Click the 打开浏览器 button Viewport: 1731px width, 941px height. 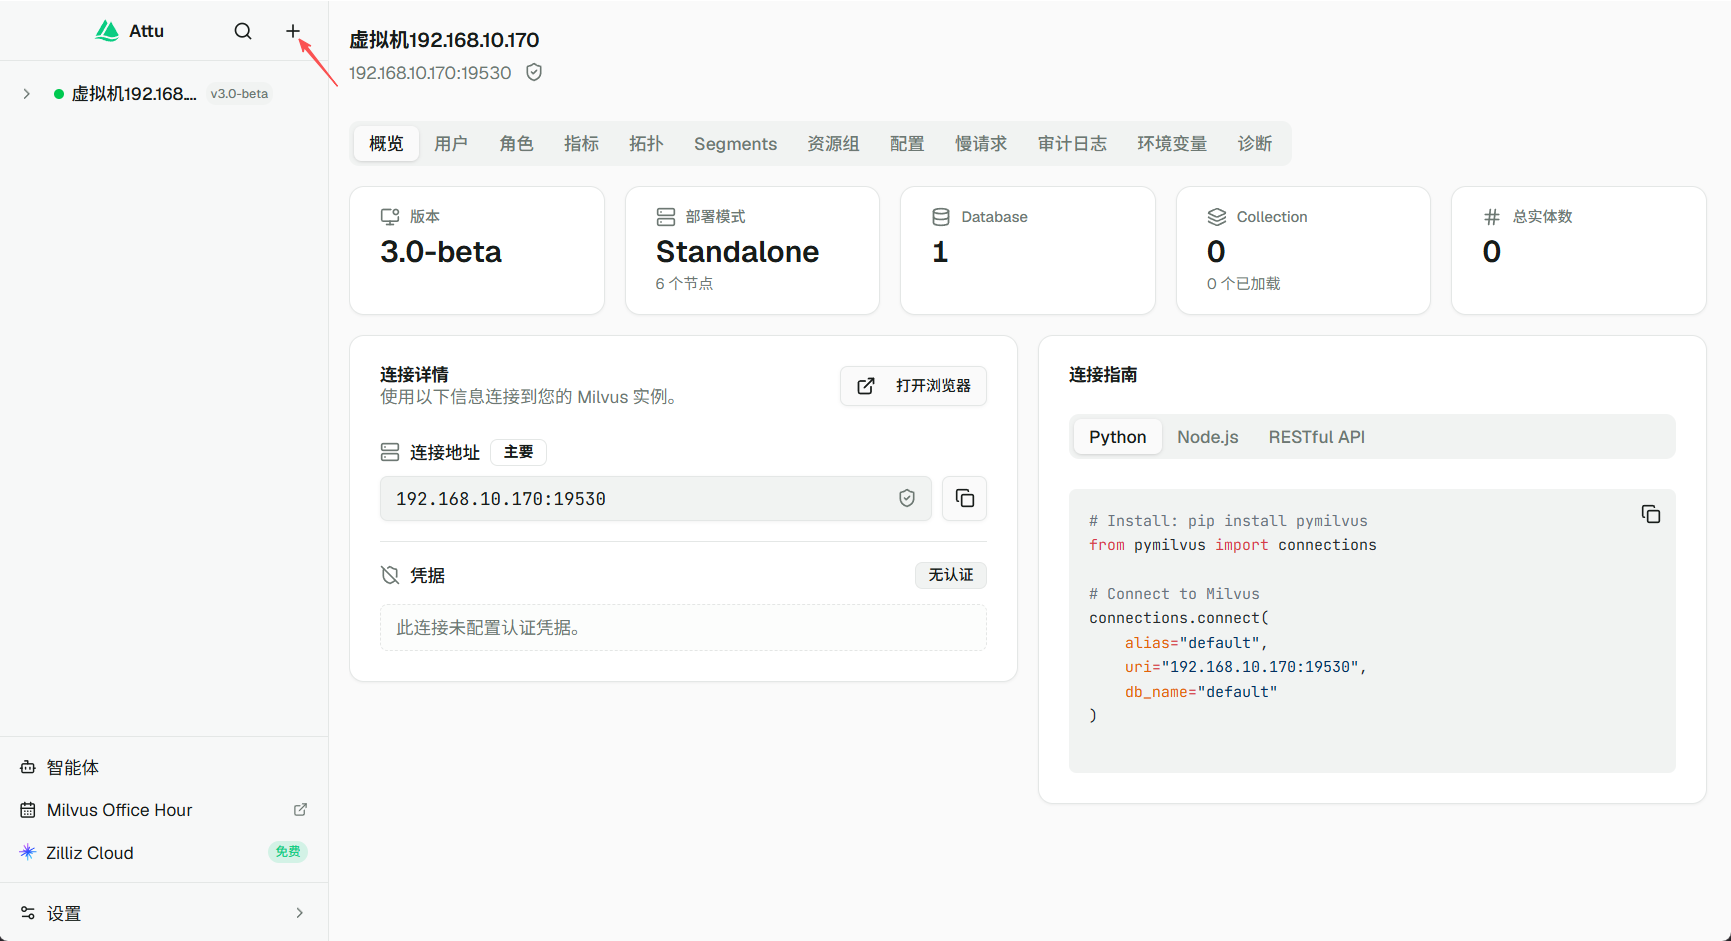914,386
